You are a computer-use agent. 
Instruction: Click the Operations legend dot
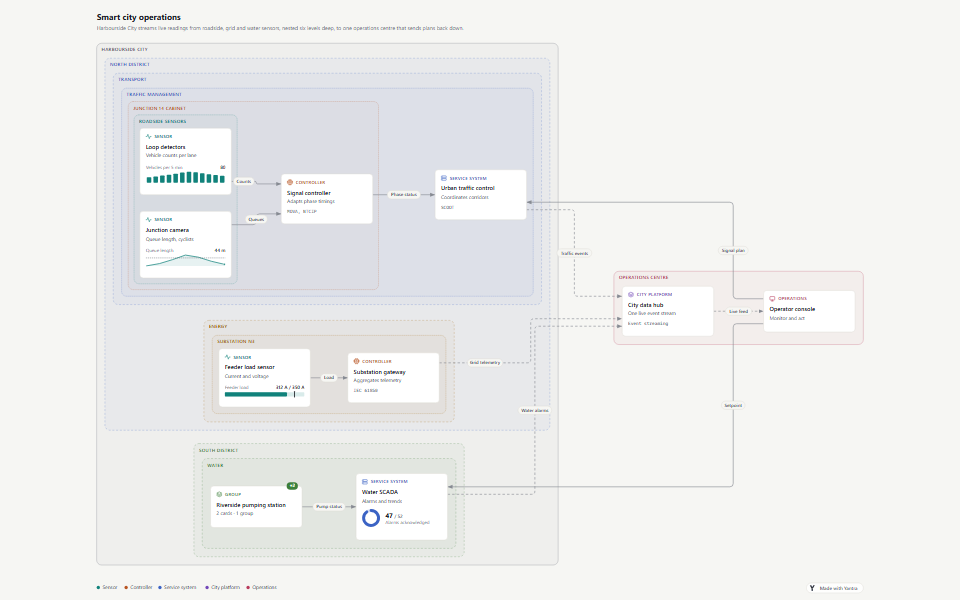tap(248, 587)
